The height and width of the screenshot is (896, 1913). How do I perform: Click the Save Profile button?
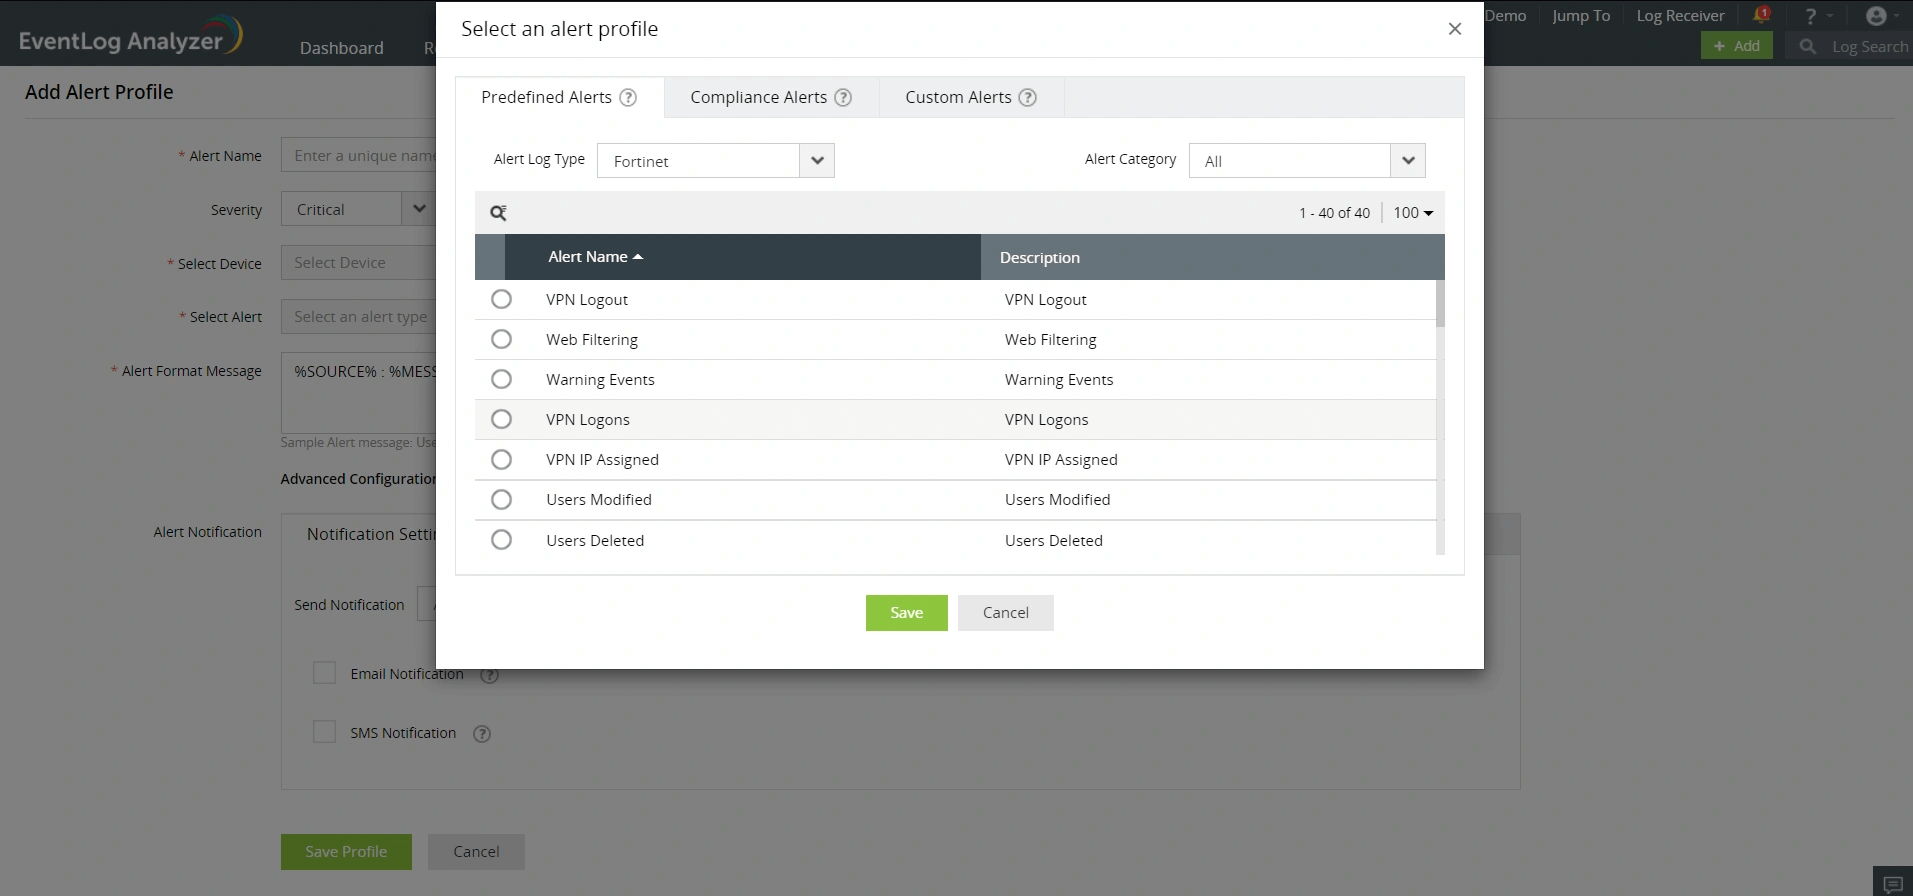tap(346, 852)
